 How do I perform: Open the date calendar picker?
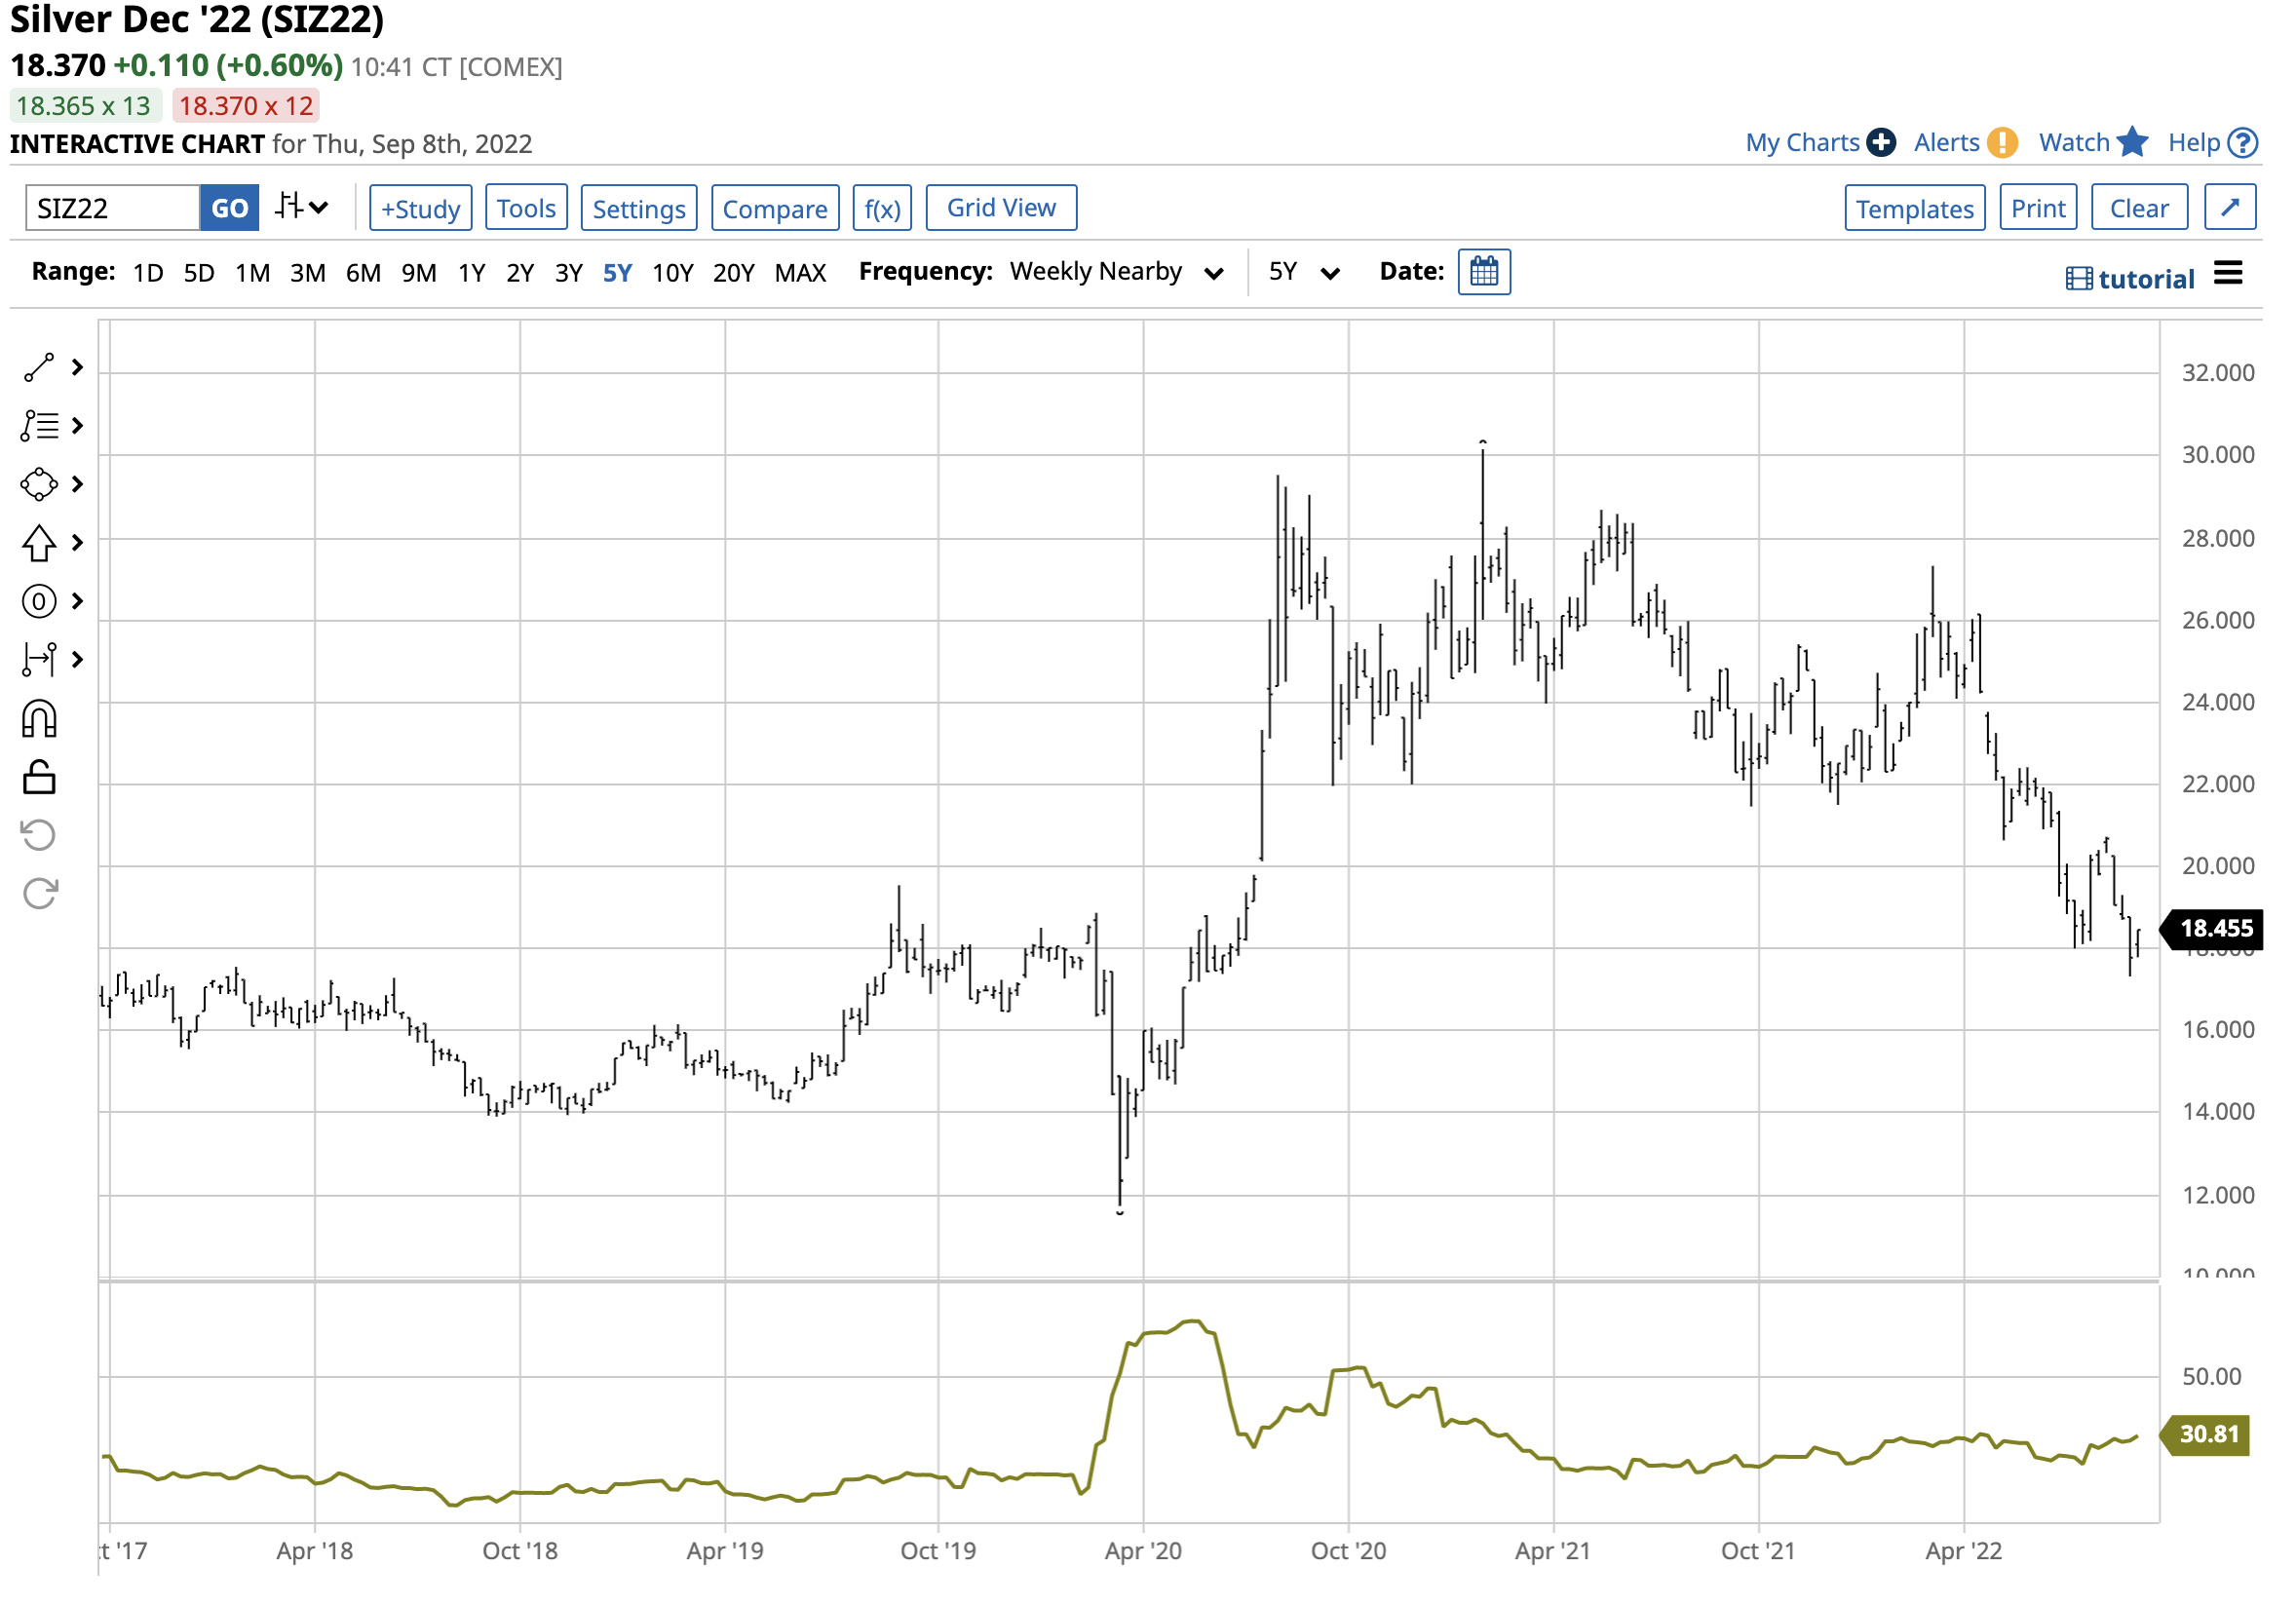pyautogui.click(x=1484, y=272)
